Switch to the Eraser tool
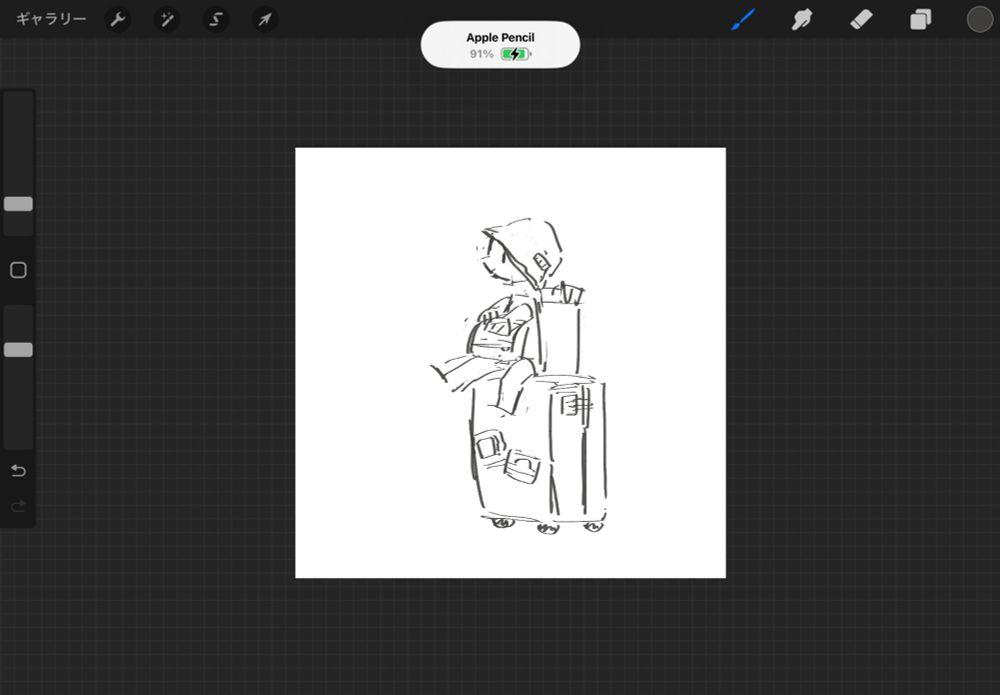The height and width of the screenshot is (695, 1000). 861,19
